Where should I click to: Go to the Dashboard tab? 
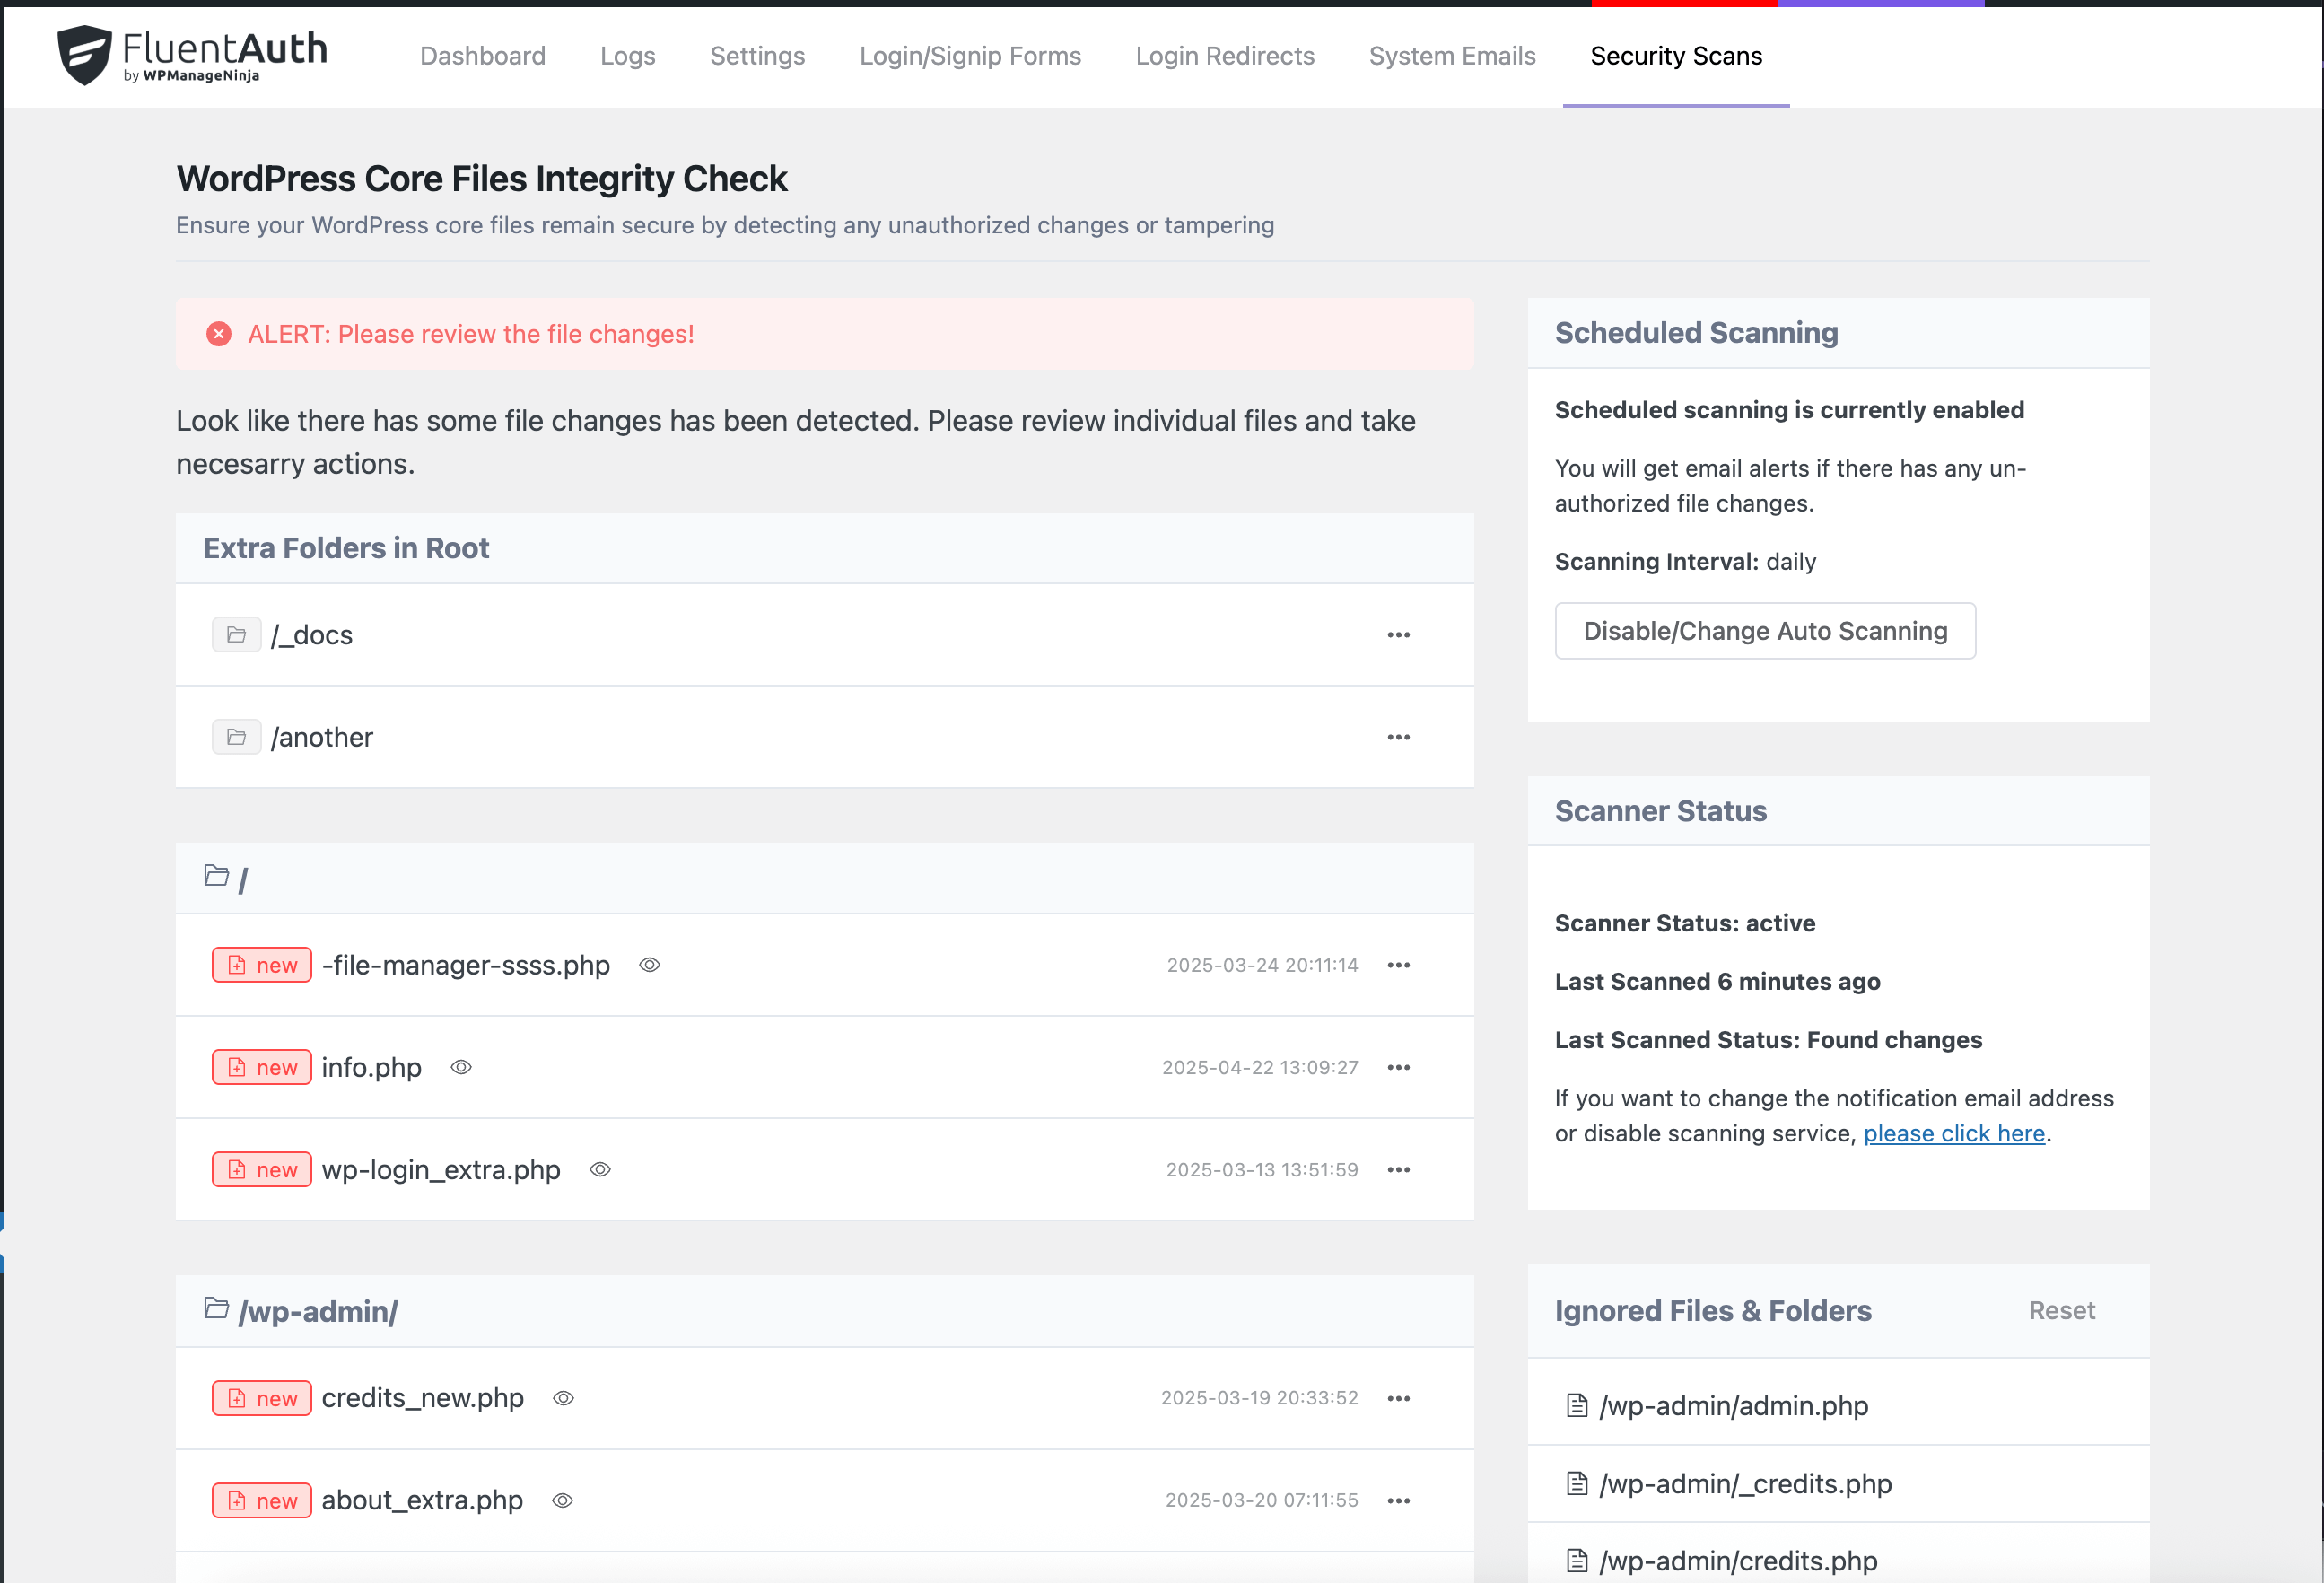[x=483, y=56]
